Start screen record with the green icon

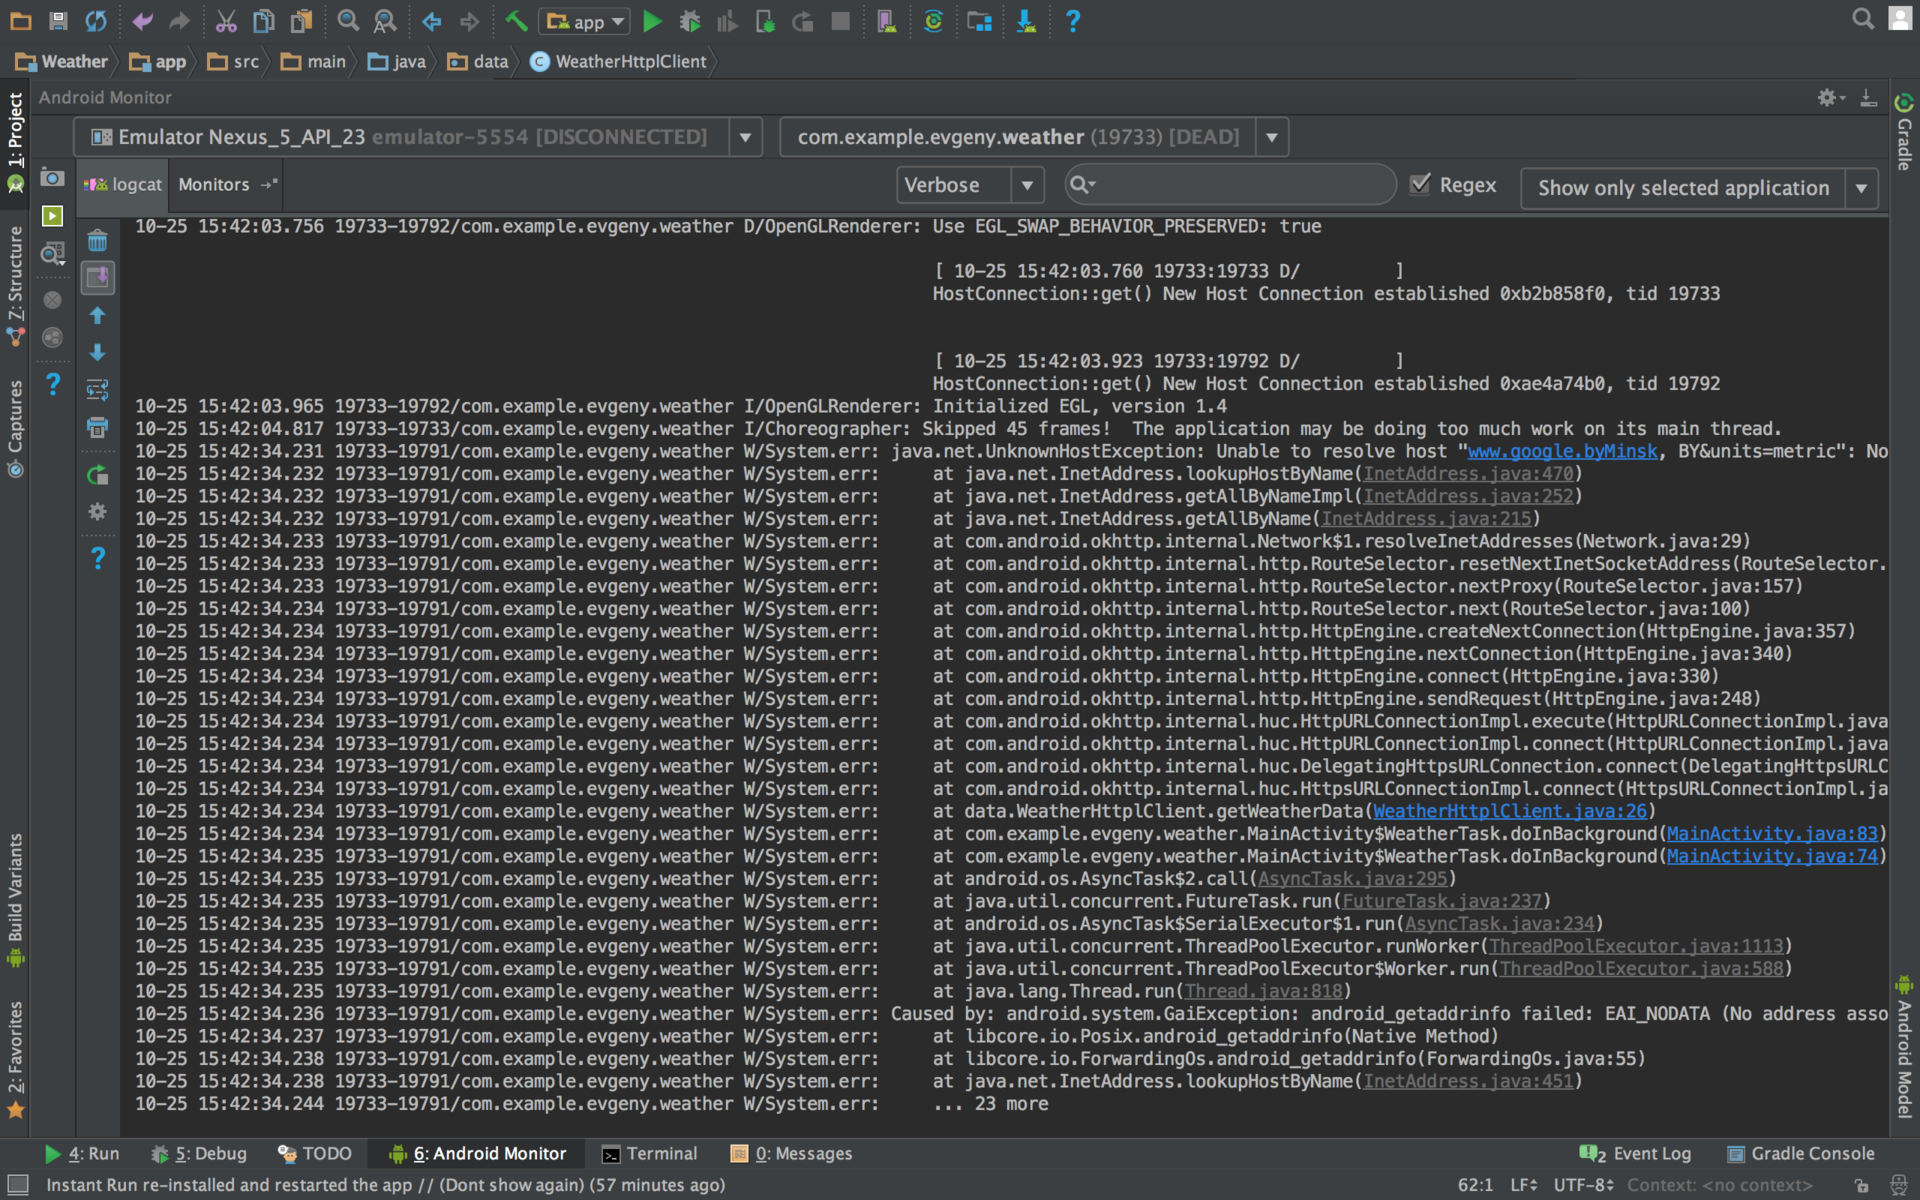point(52,216)
